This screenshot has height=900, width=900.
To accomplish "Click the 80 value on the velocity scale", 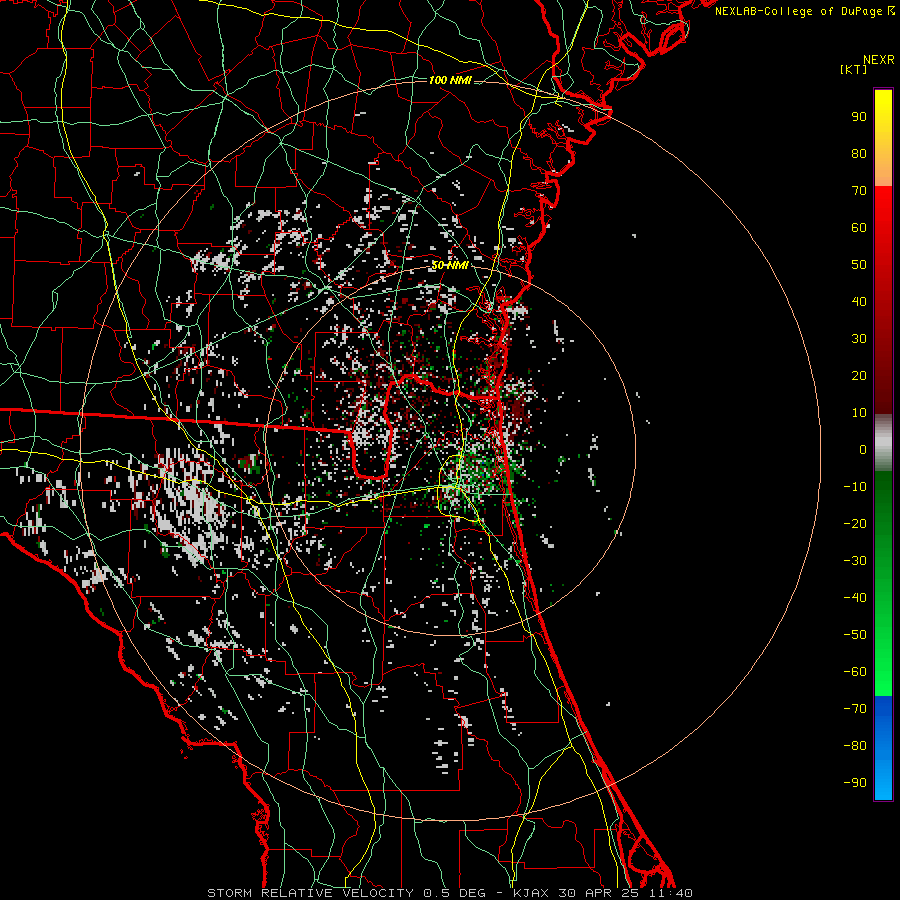I will 859,153.
